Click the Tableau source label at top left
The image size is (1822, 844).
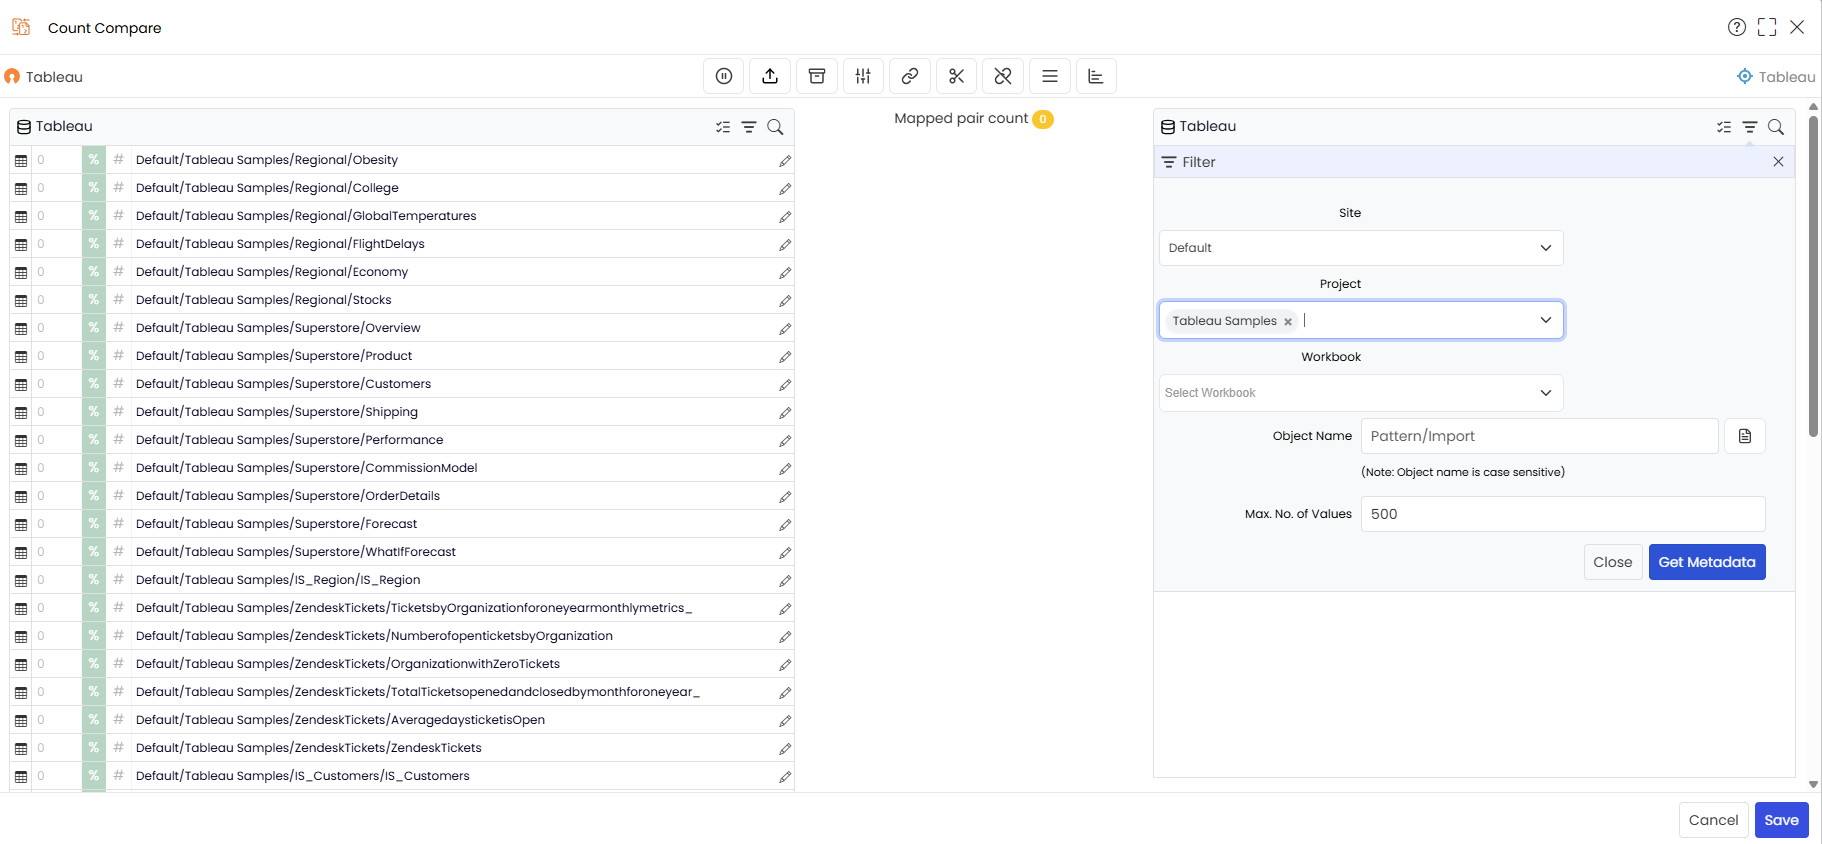click(44, 77)
